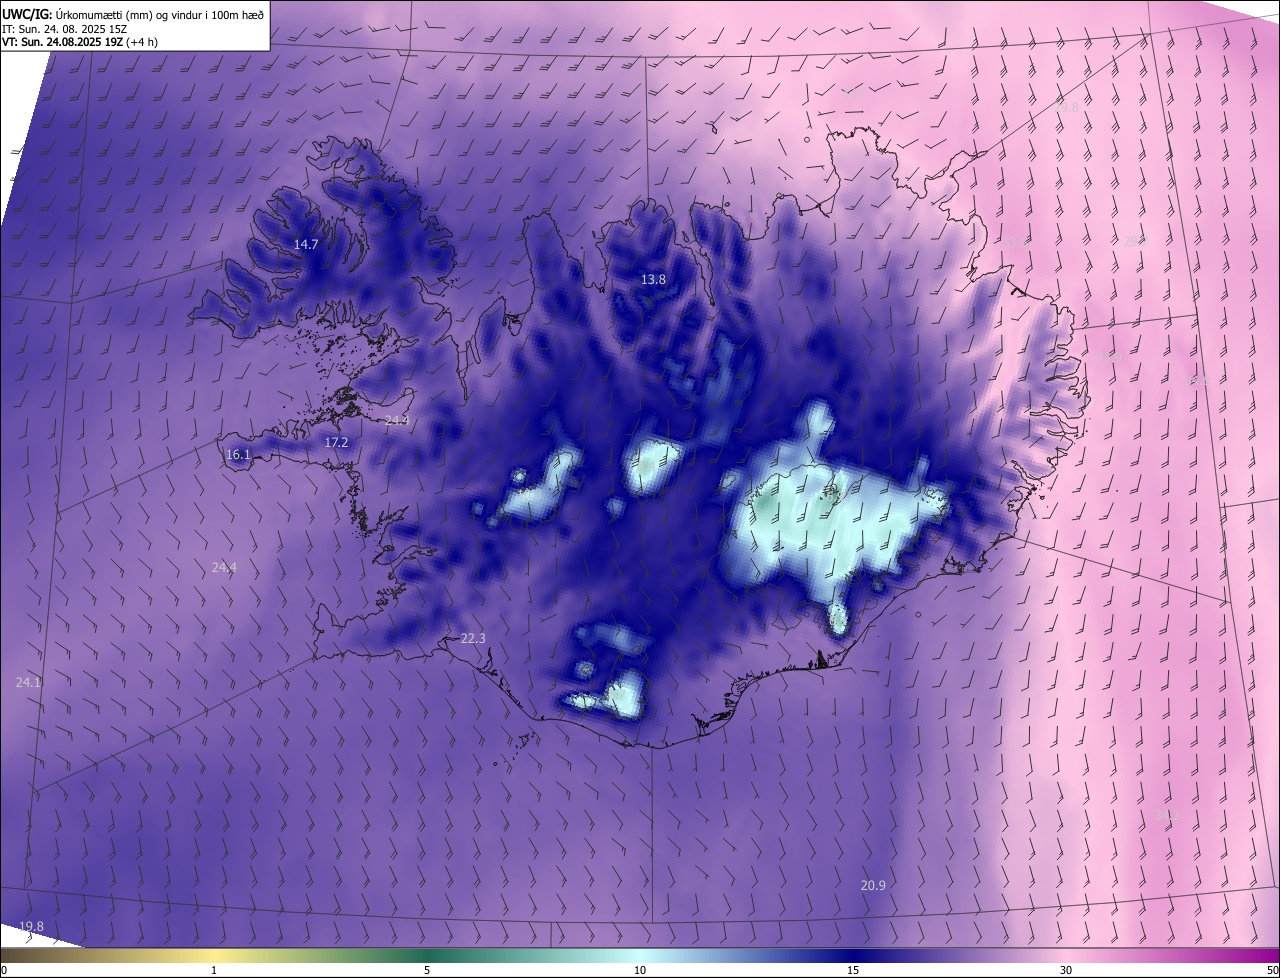
Task: Click the 5 tick label on the color scale
Action: [x=427, y=970]
